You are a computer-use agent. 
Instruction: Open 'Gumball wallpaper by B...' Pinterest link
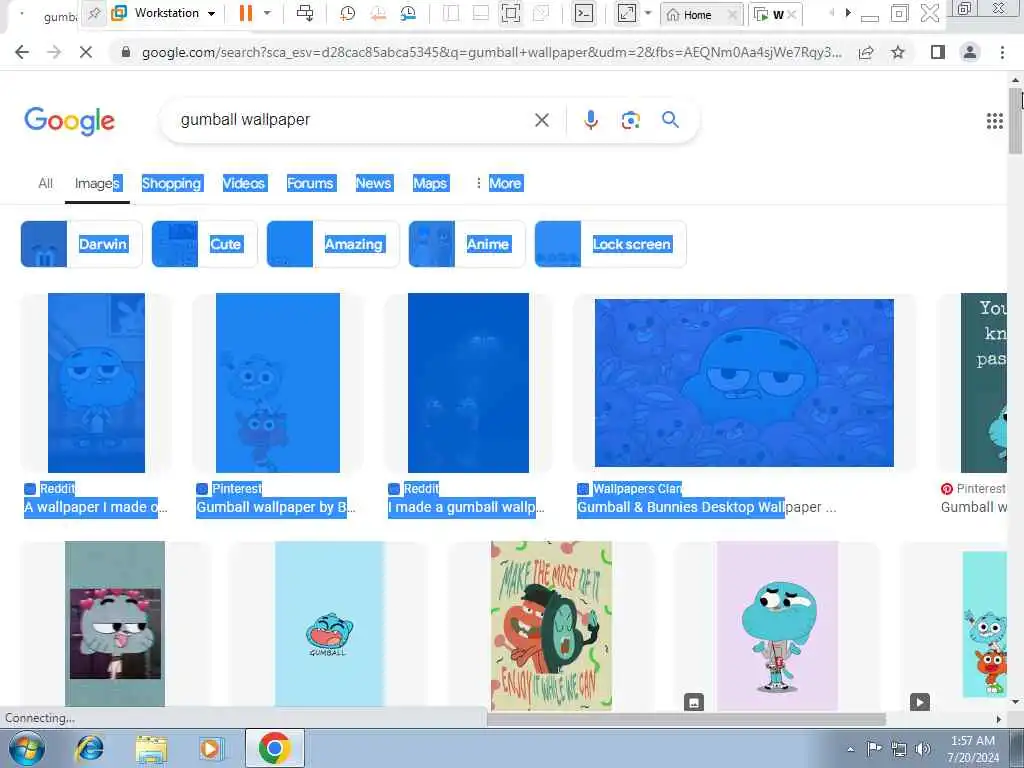(x=276, y=507)
